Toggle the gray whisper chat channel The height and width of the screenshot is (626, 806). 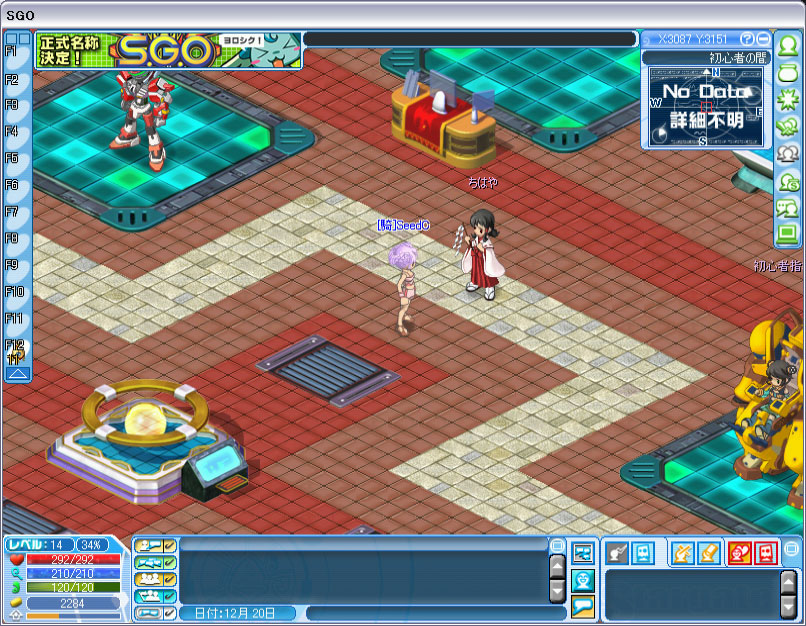[155, 613]
